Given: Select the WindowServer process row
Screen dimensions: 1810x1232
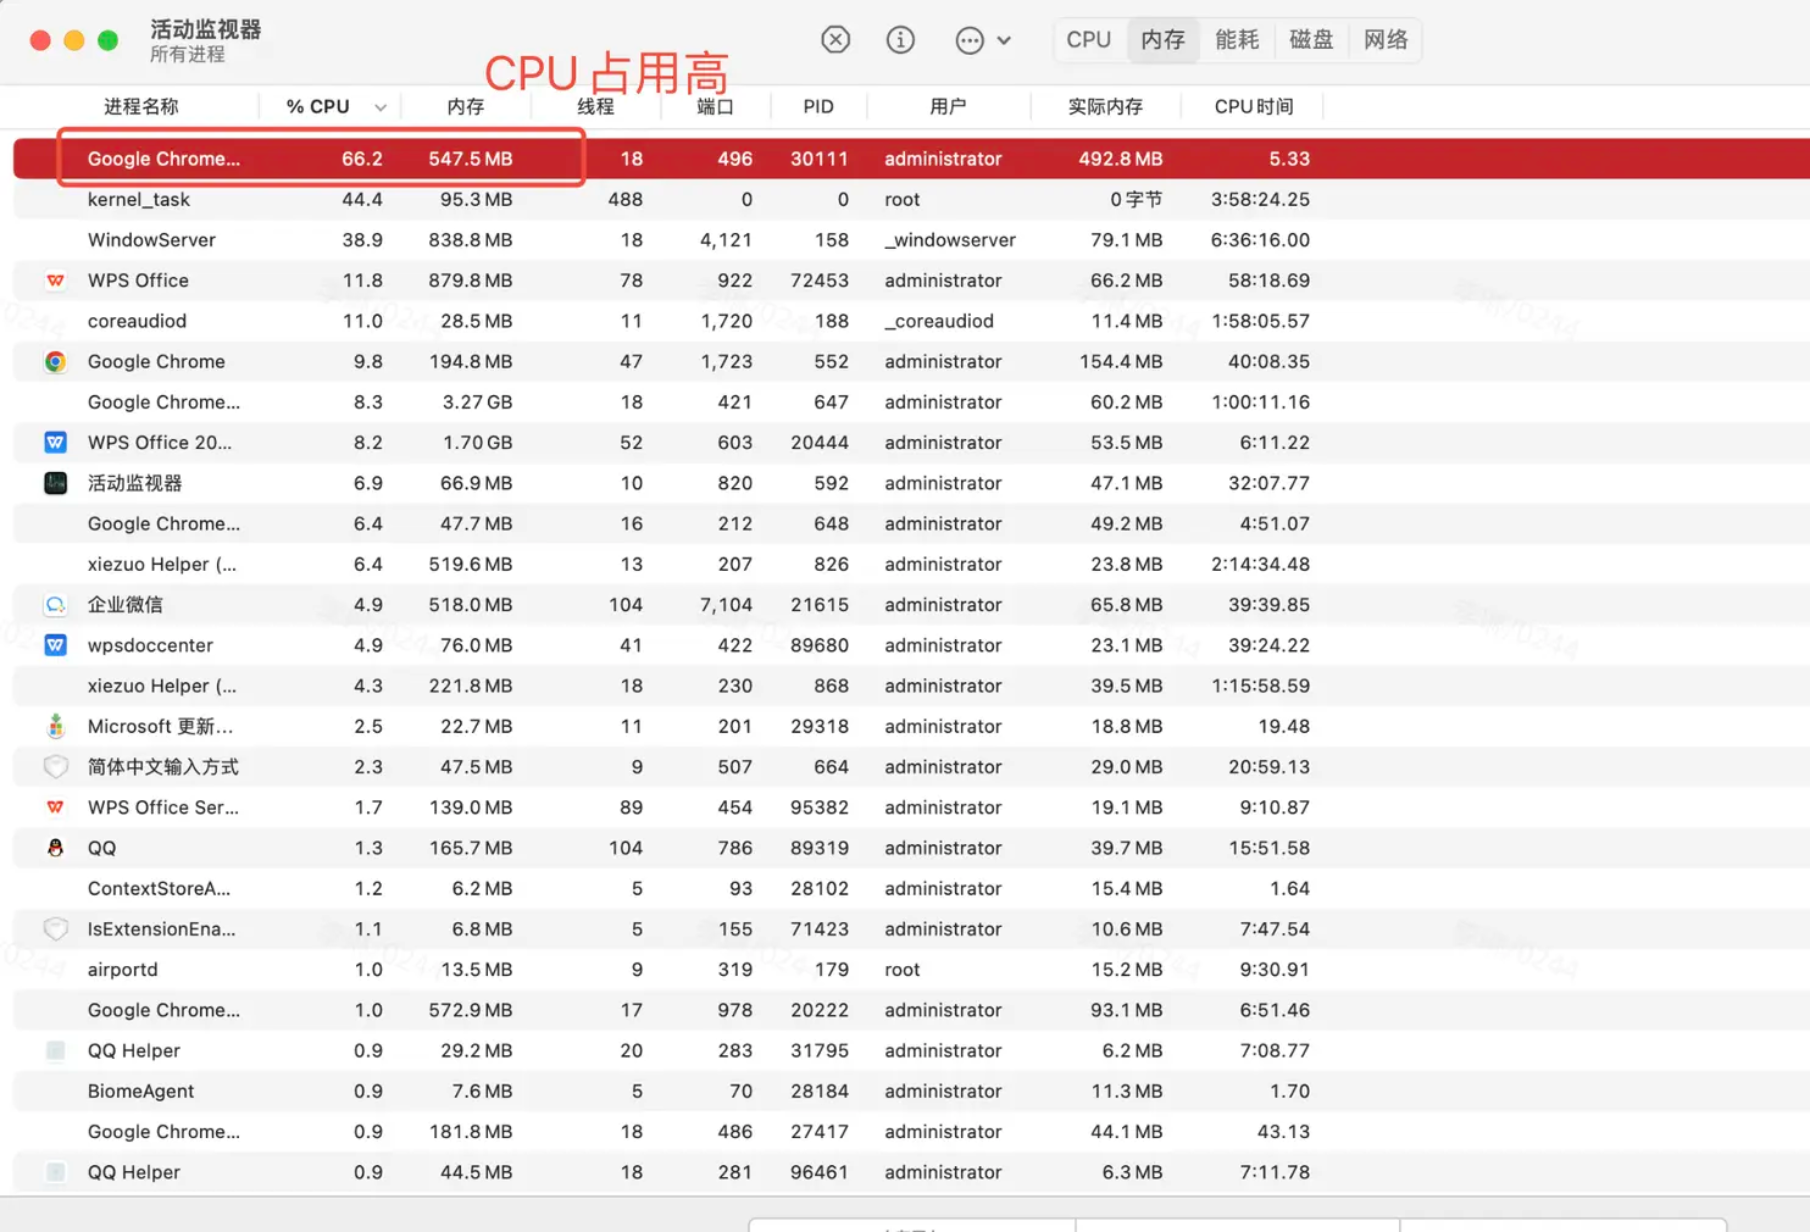Looking at the screenshot, I should (911, 240).
